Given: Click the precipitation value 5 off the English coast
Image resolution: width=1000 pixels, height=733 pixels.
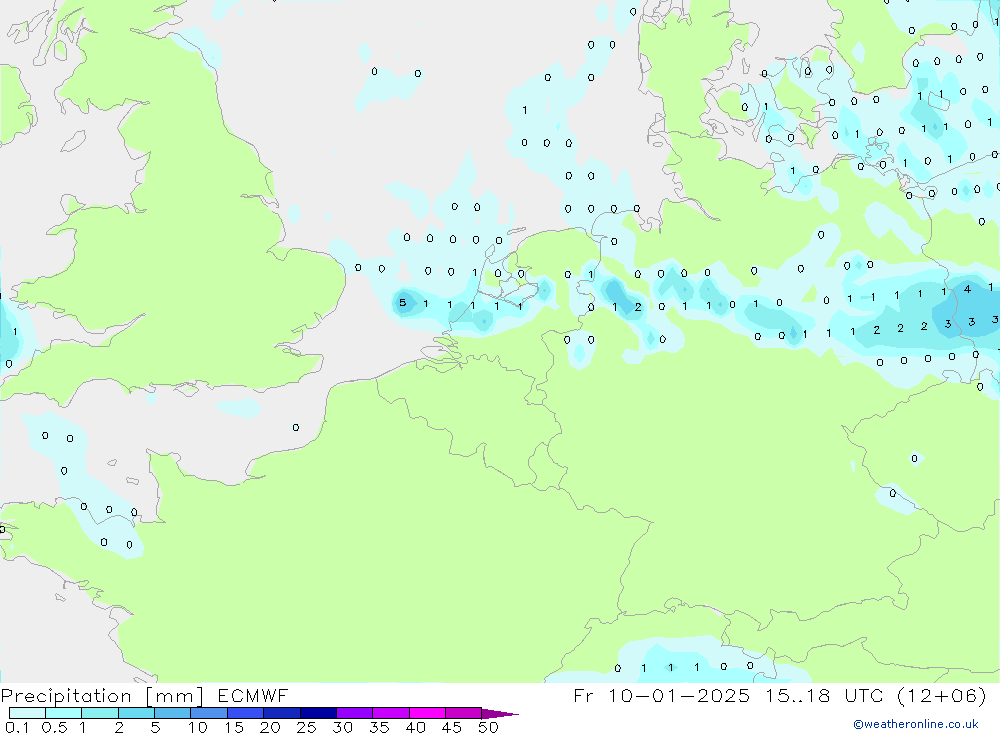Looking at the screenshot, I should pos(402,302).
